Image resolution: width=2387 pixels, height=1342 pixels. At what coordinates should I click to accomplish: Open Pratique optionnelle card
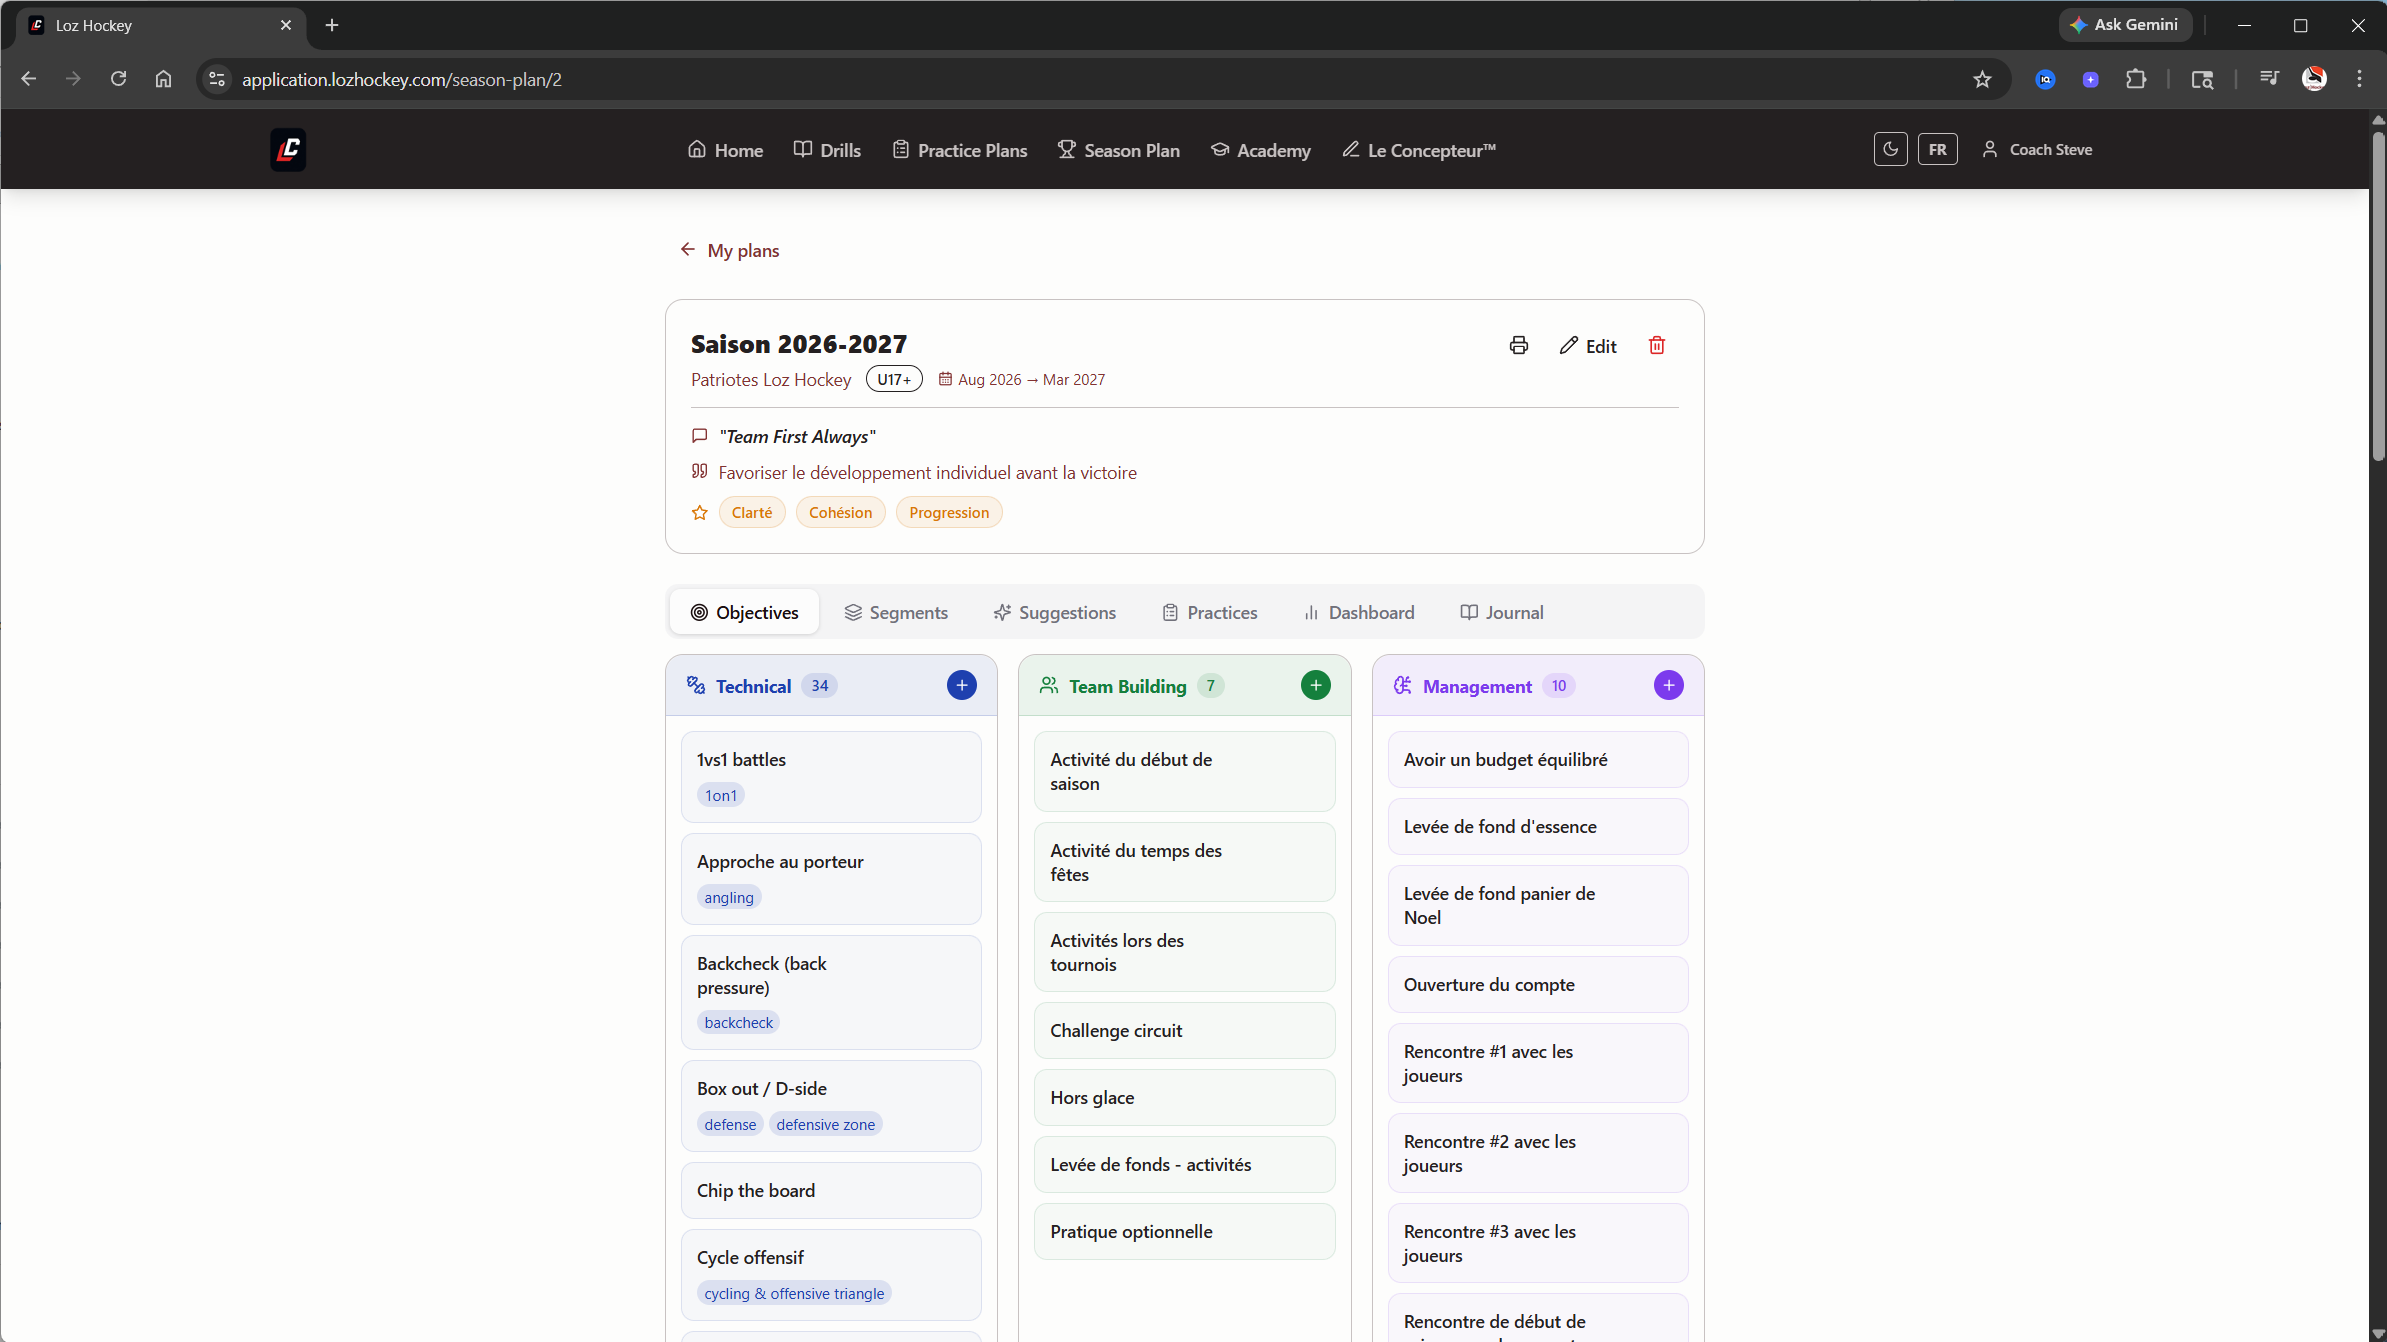[x=1185, y=1232]
